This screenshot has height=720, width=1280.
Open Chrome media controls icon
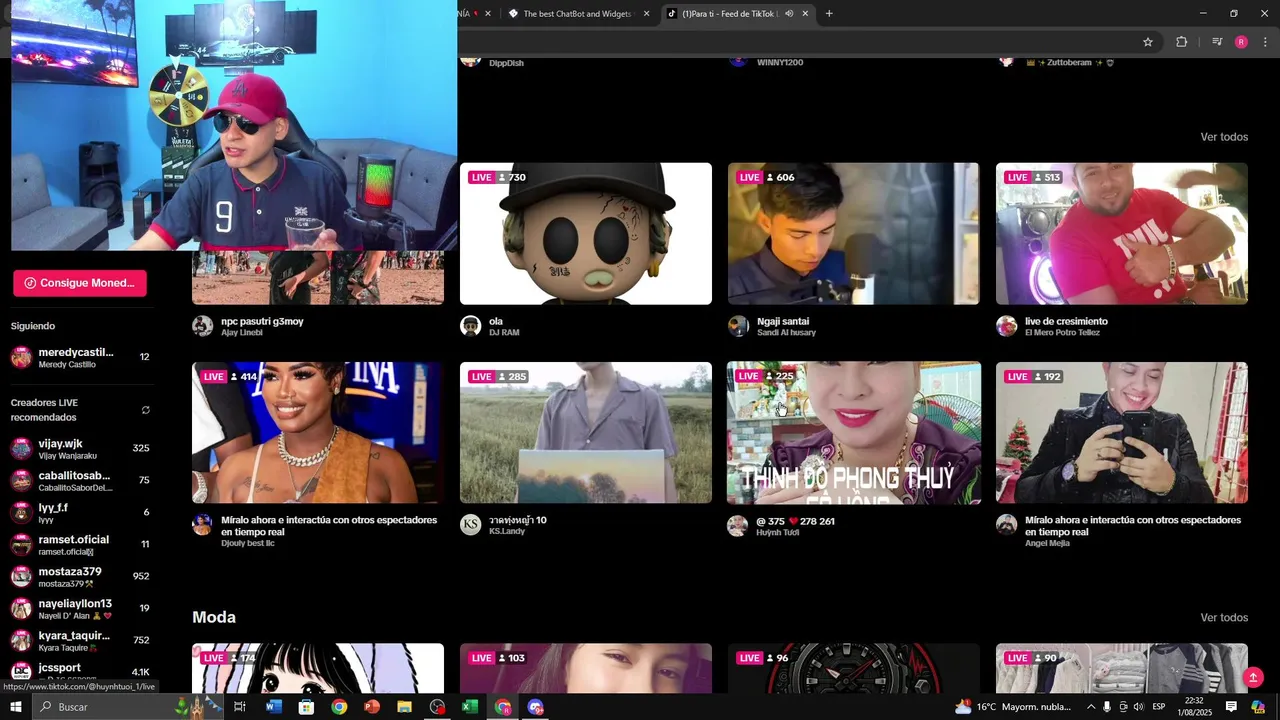tap(1217, 42)
